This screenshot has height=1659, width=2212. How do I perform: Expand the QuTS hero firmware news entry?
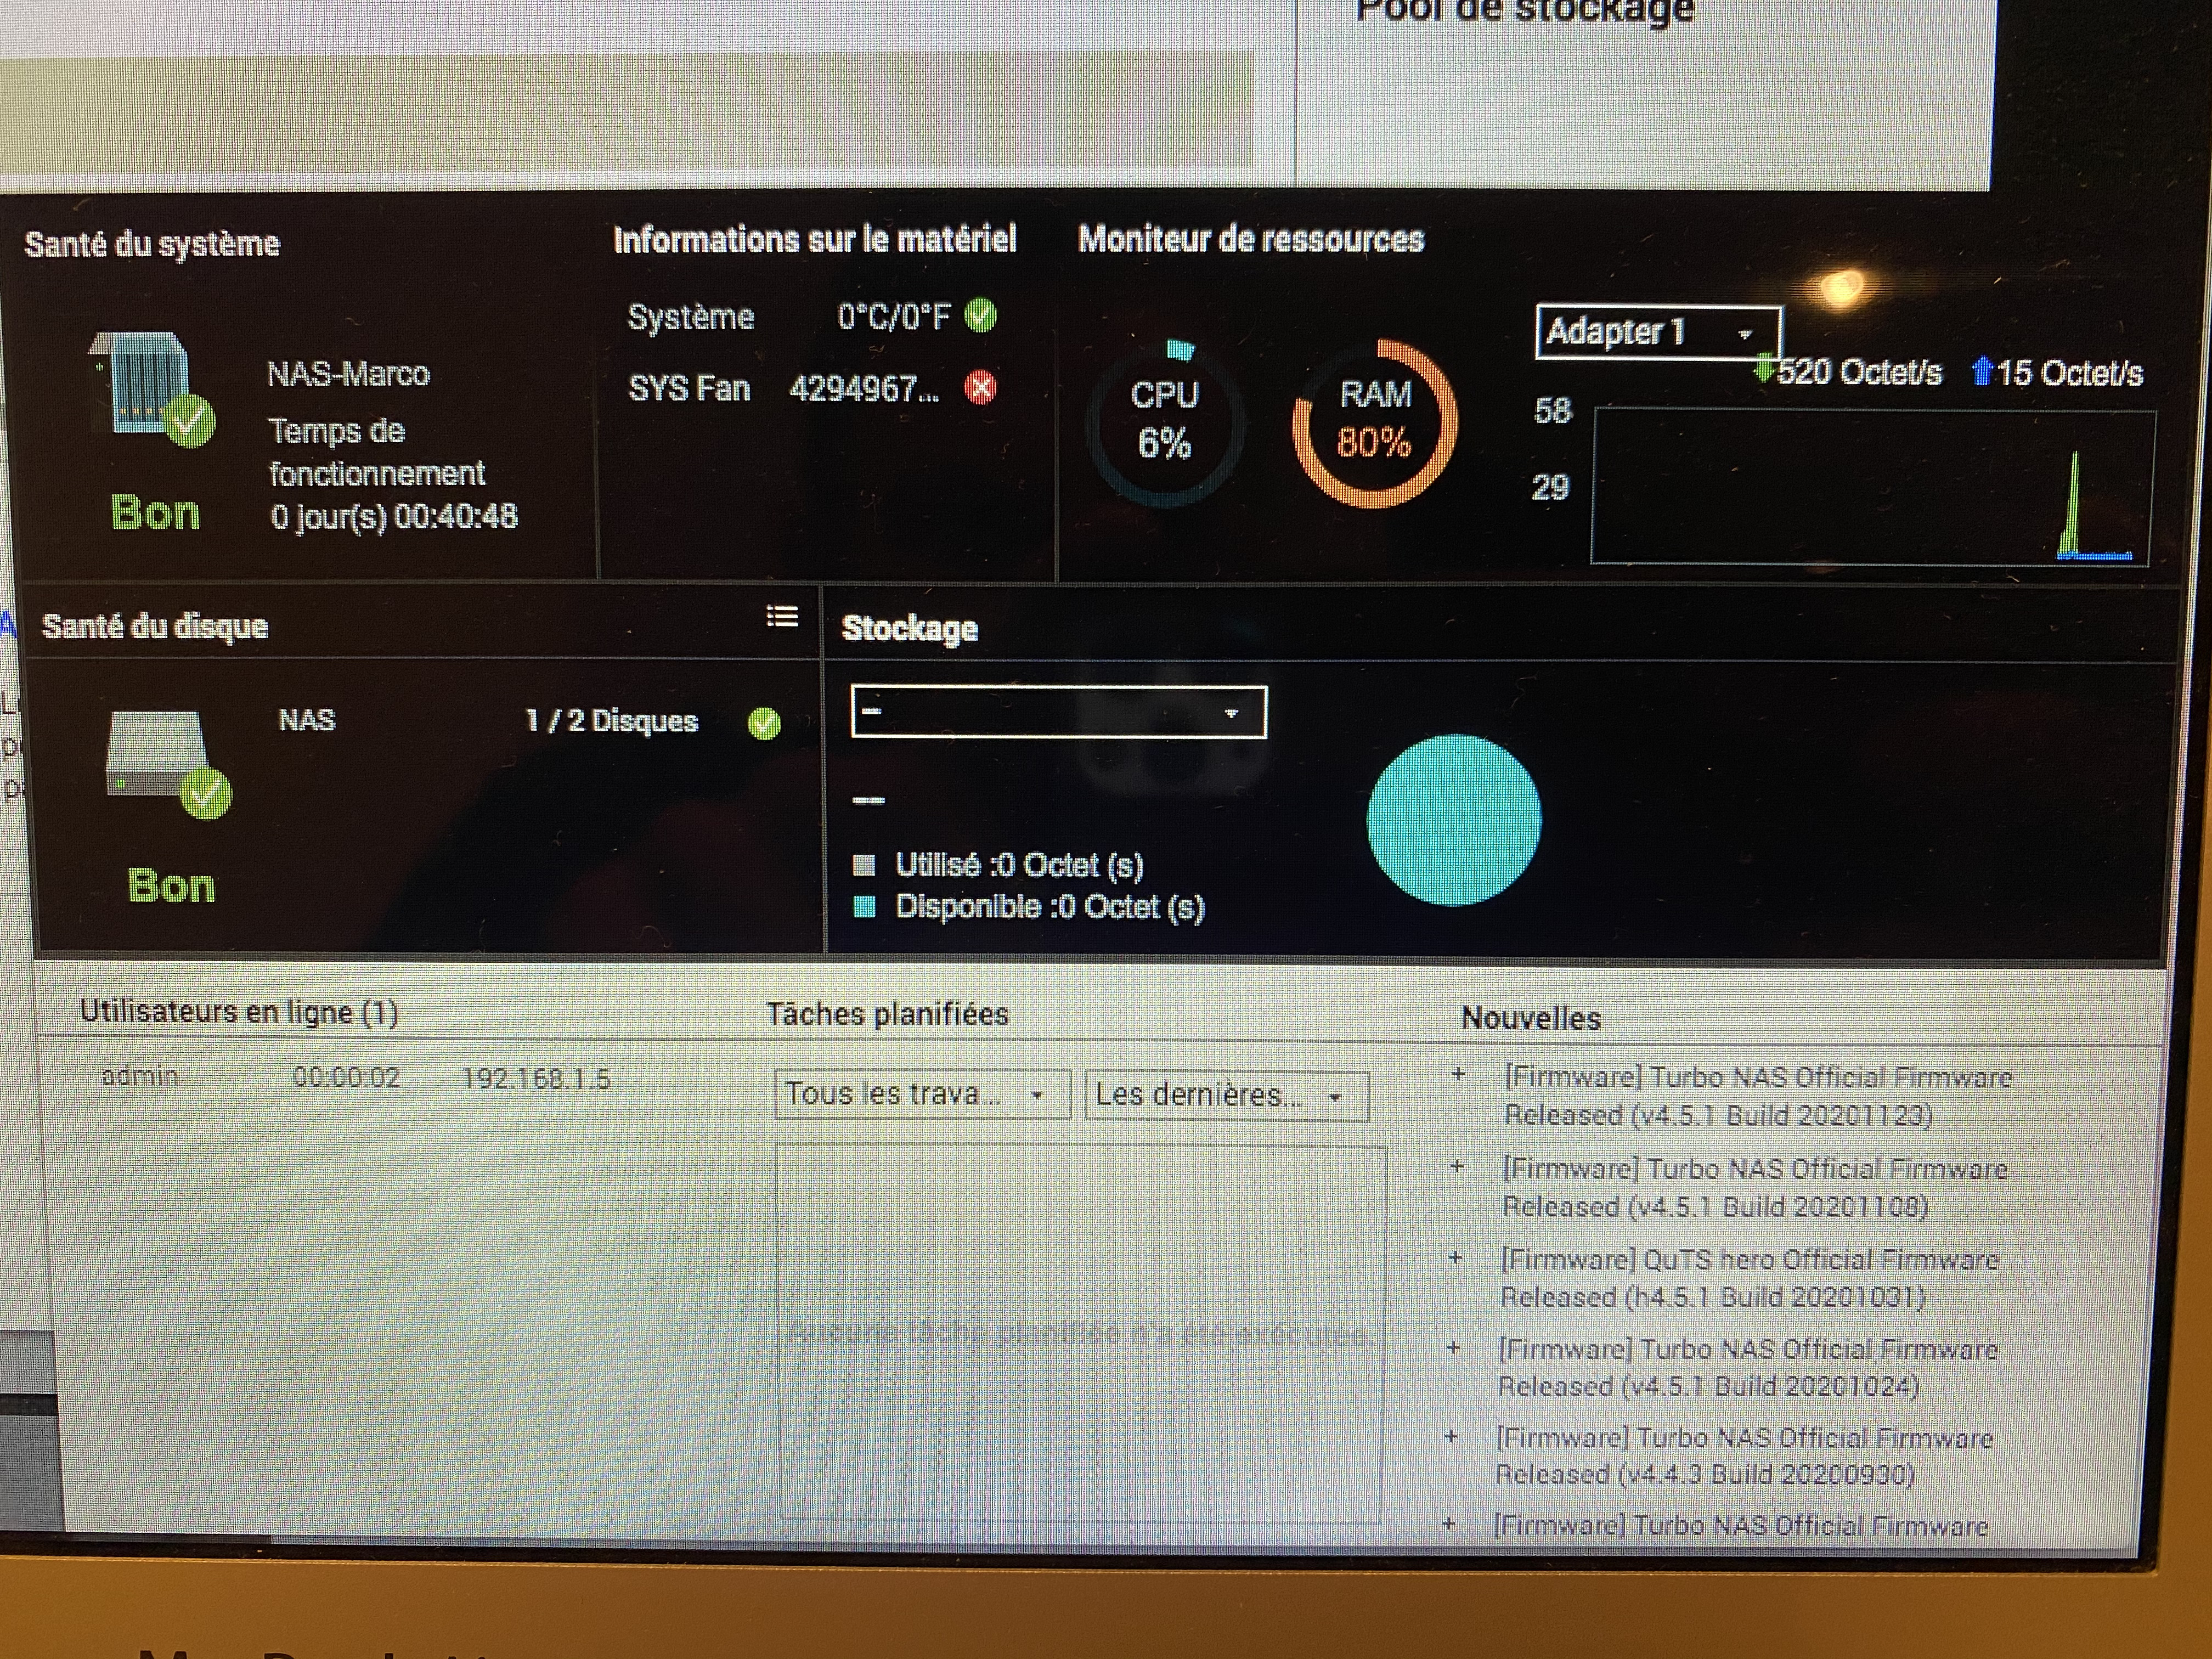(x=1456, y=1259)
